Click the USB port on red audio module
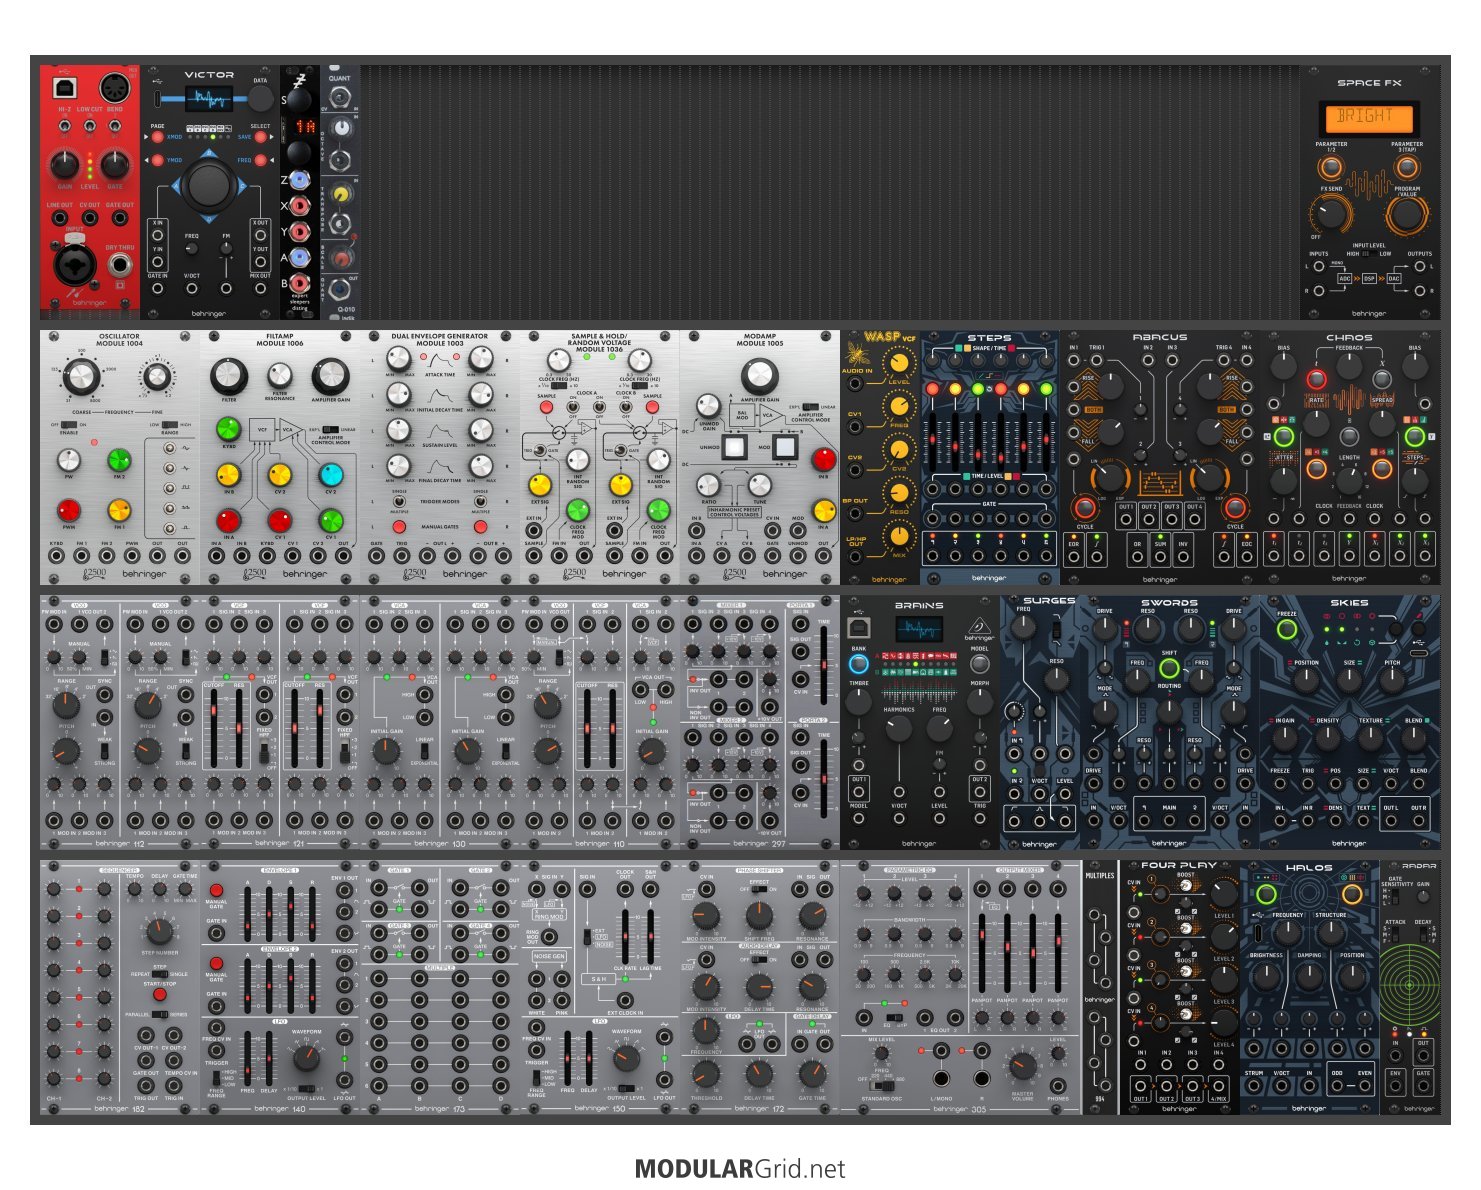This screenshot has width=1481, height=1190. [64, 88]
